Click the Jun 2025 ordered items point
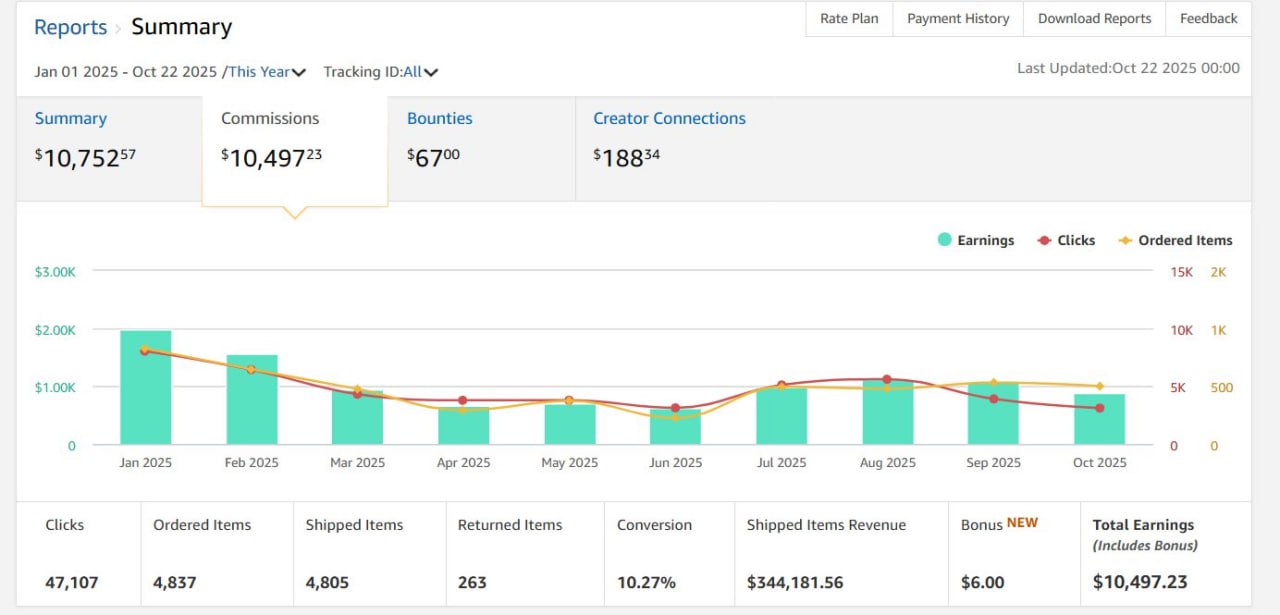Image resolution: width=1280 pixels, height=615 pixels. click(x=675, y=417)
